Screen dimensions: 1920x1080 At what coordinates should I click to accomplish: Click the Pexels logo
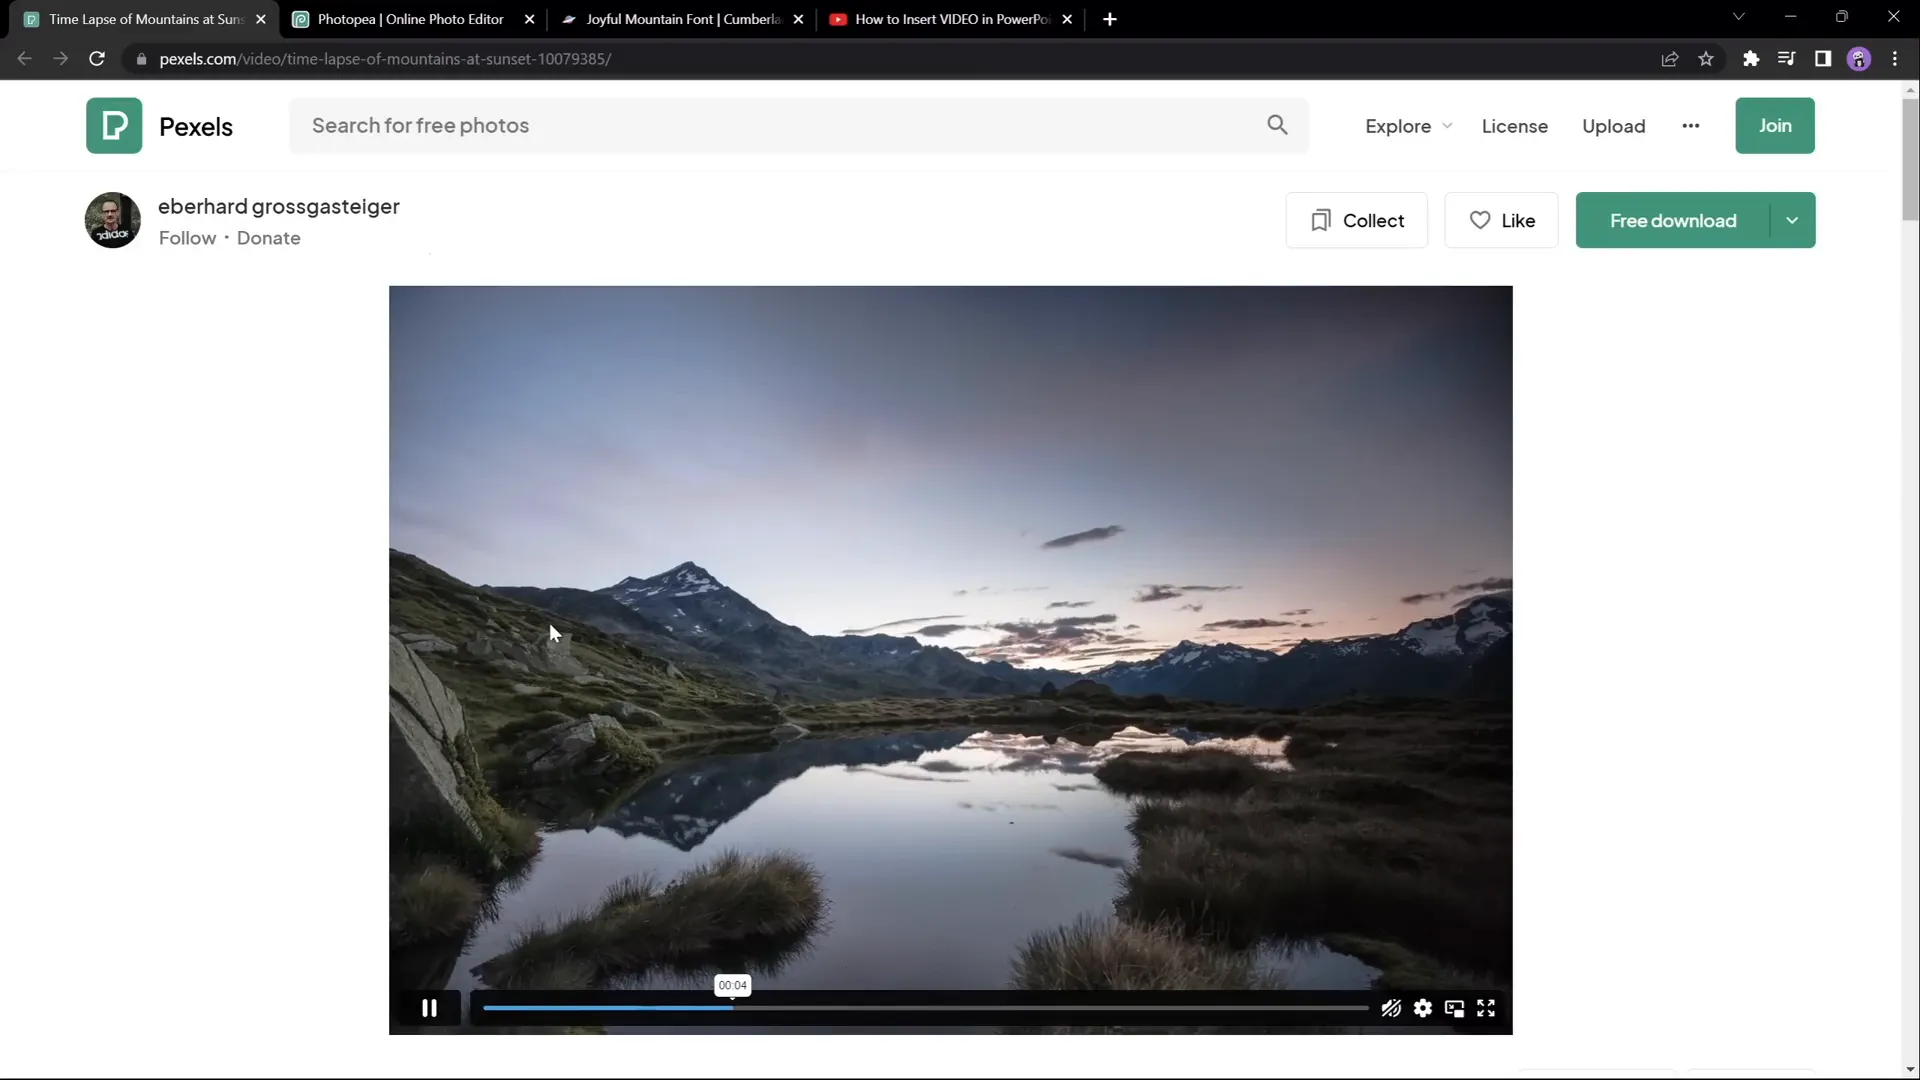[161, 125]
